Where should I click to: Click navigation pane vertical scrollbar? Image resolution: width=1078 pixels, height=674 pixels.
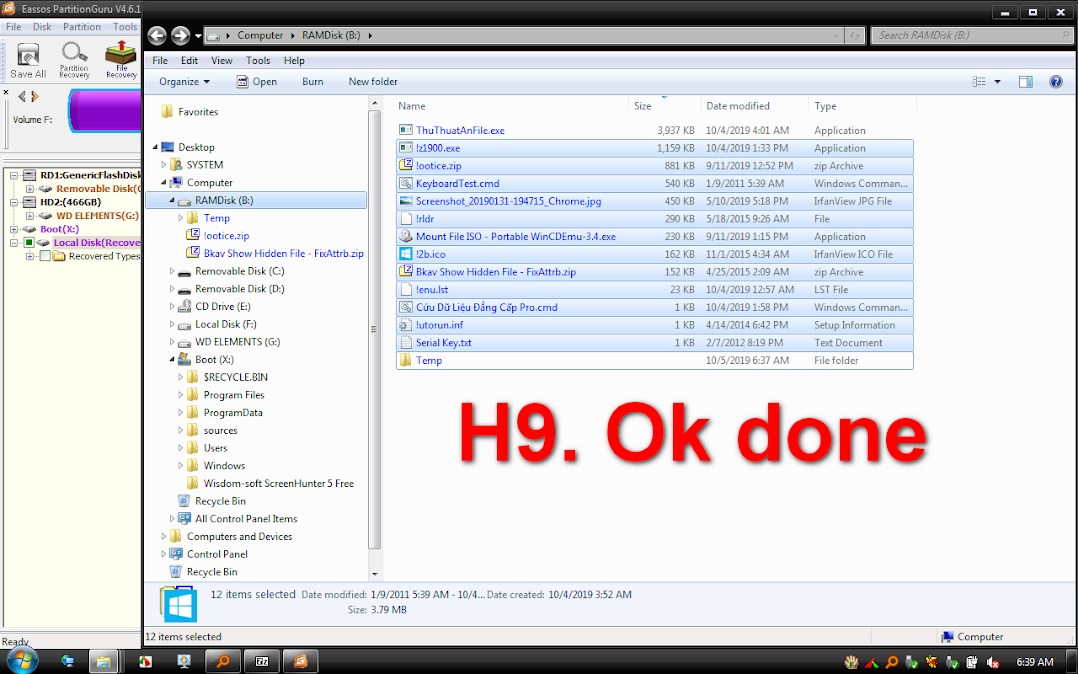click(x=375, y=330)
